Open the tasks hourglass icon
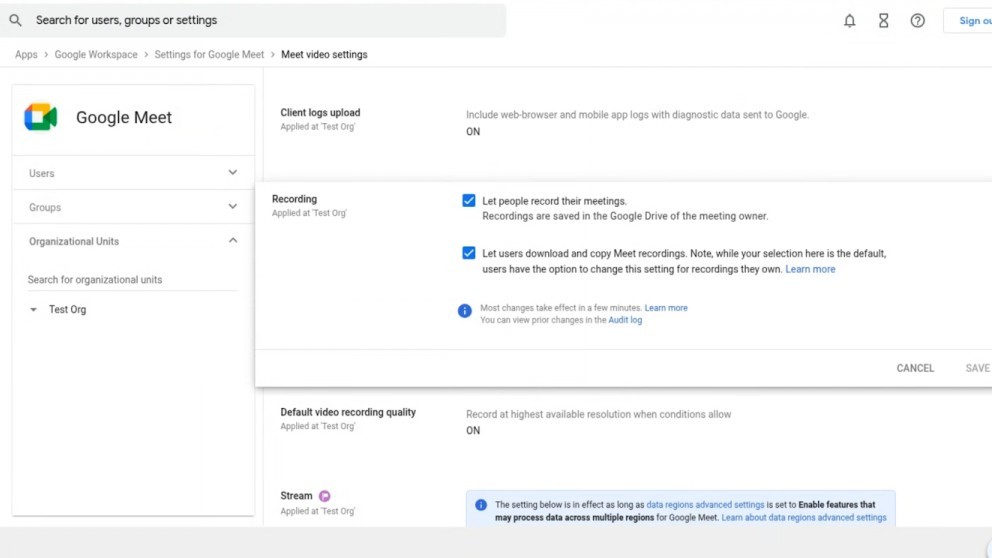Viewport: 992px width, 558px height. coord(884,20)
